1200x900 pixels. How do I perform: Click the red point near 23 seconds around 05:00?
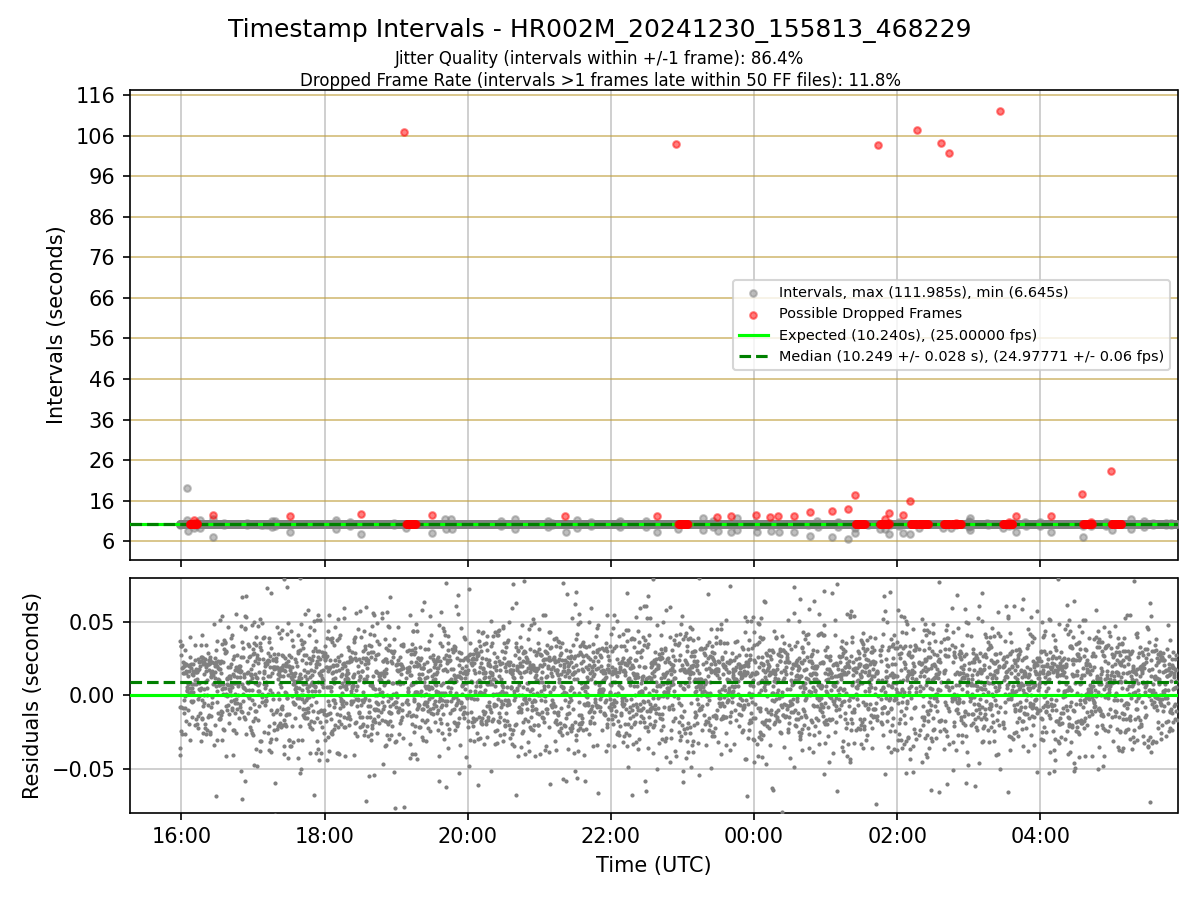pos(1111,471)
